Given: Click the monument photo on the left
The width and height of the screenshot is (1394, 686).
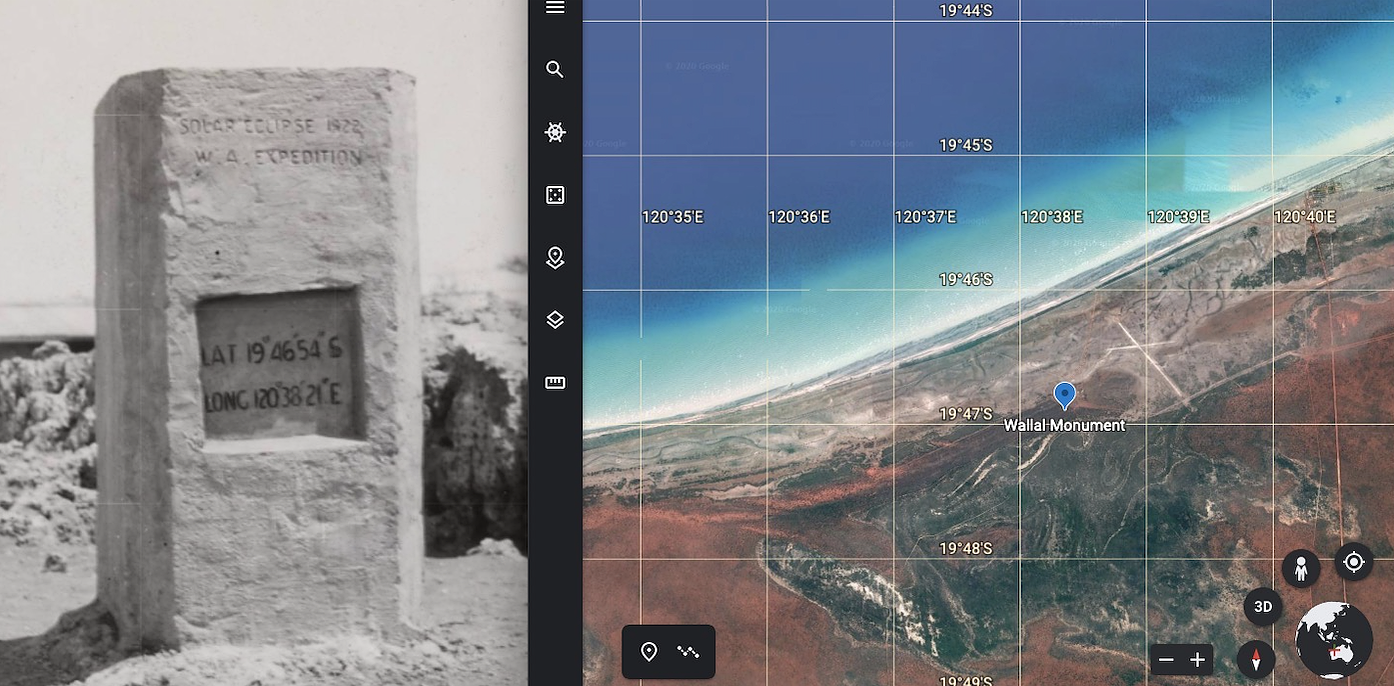Looking at the screenshot, I should 264,343.
